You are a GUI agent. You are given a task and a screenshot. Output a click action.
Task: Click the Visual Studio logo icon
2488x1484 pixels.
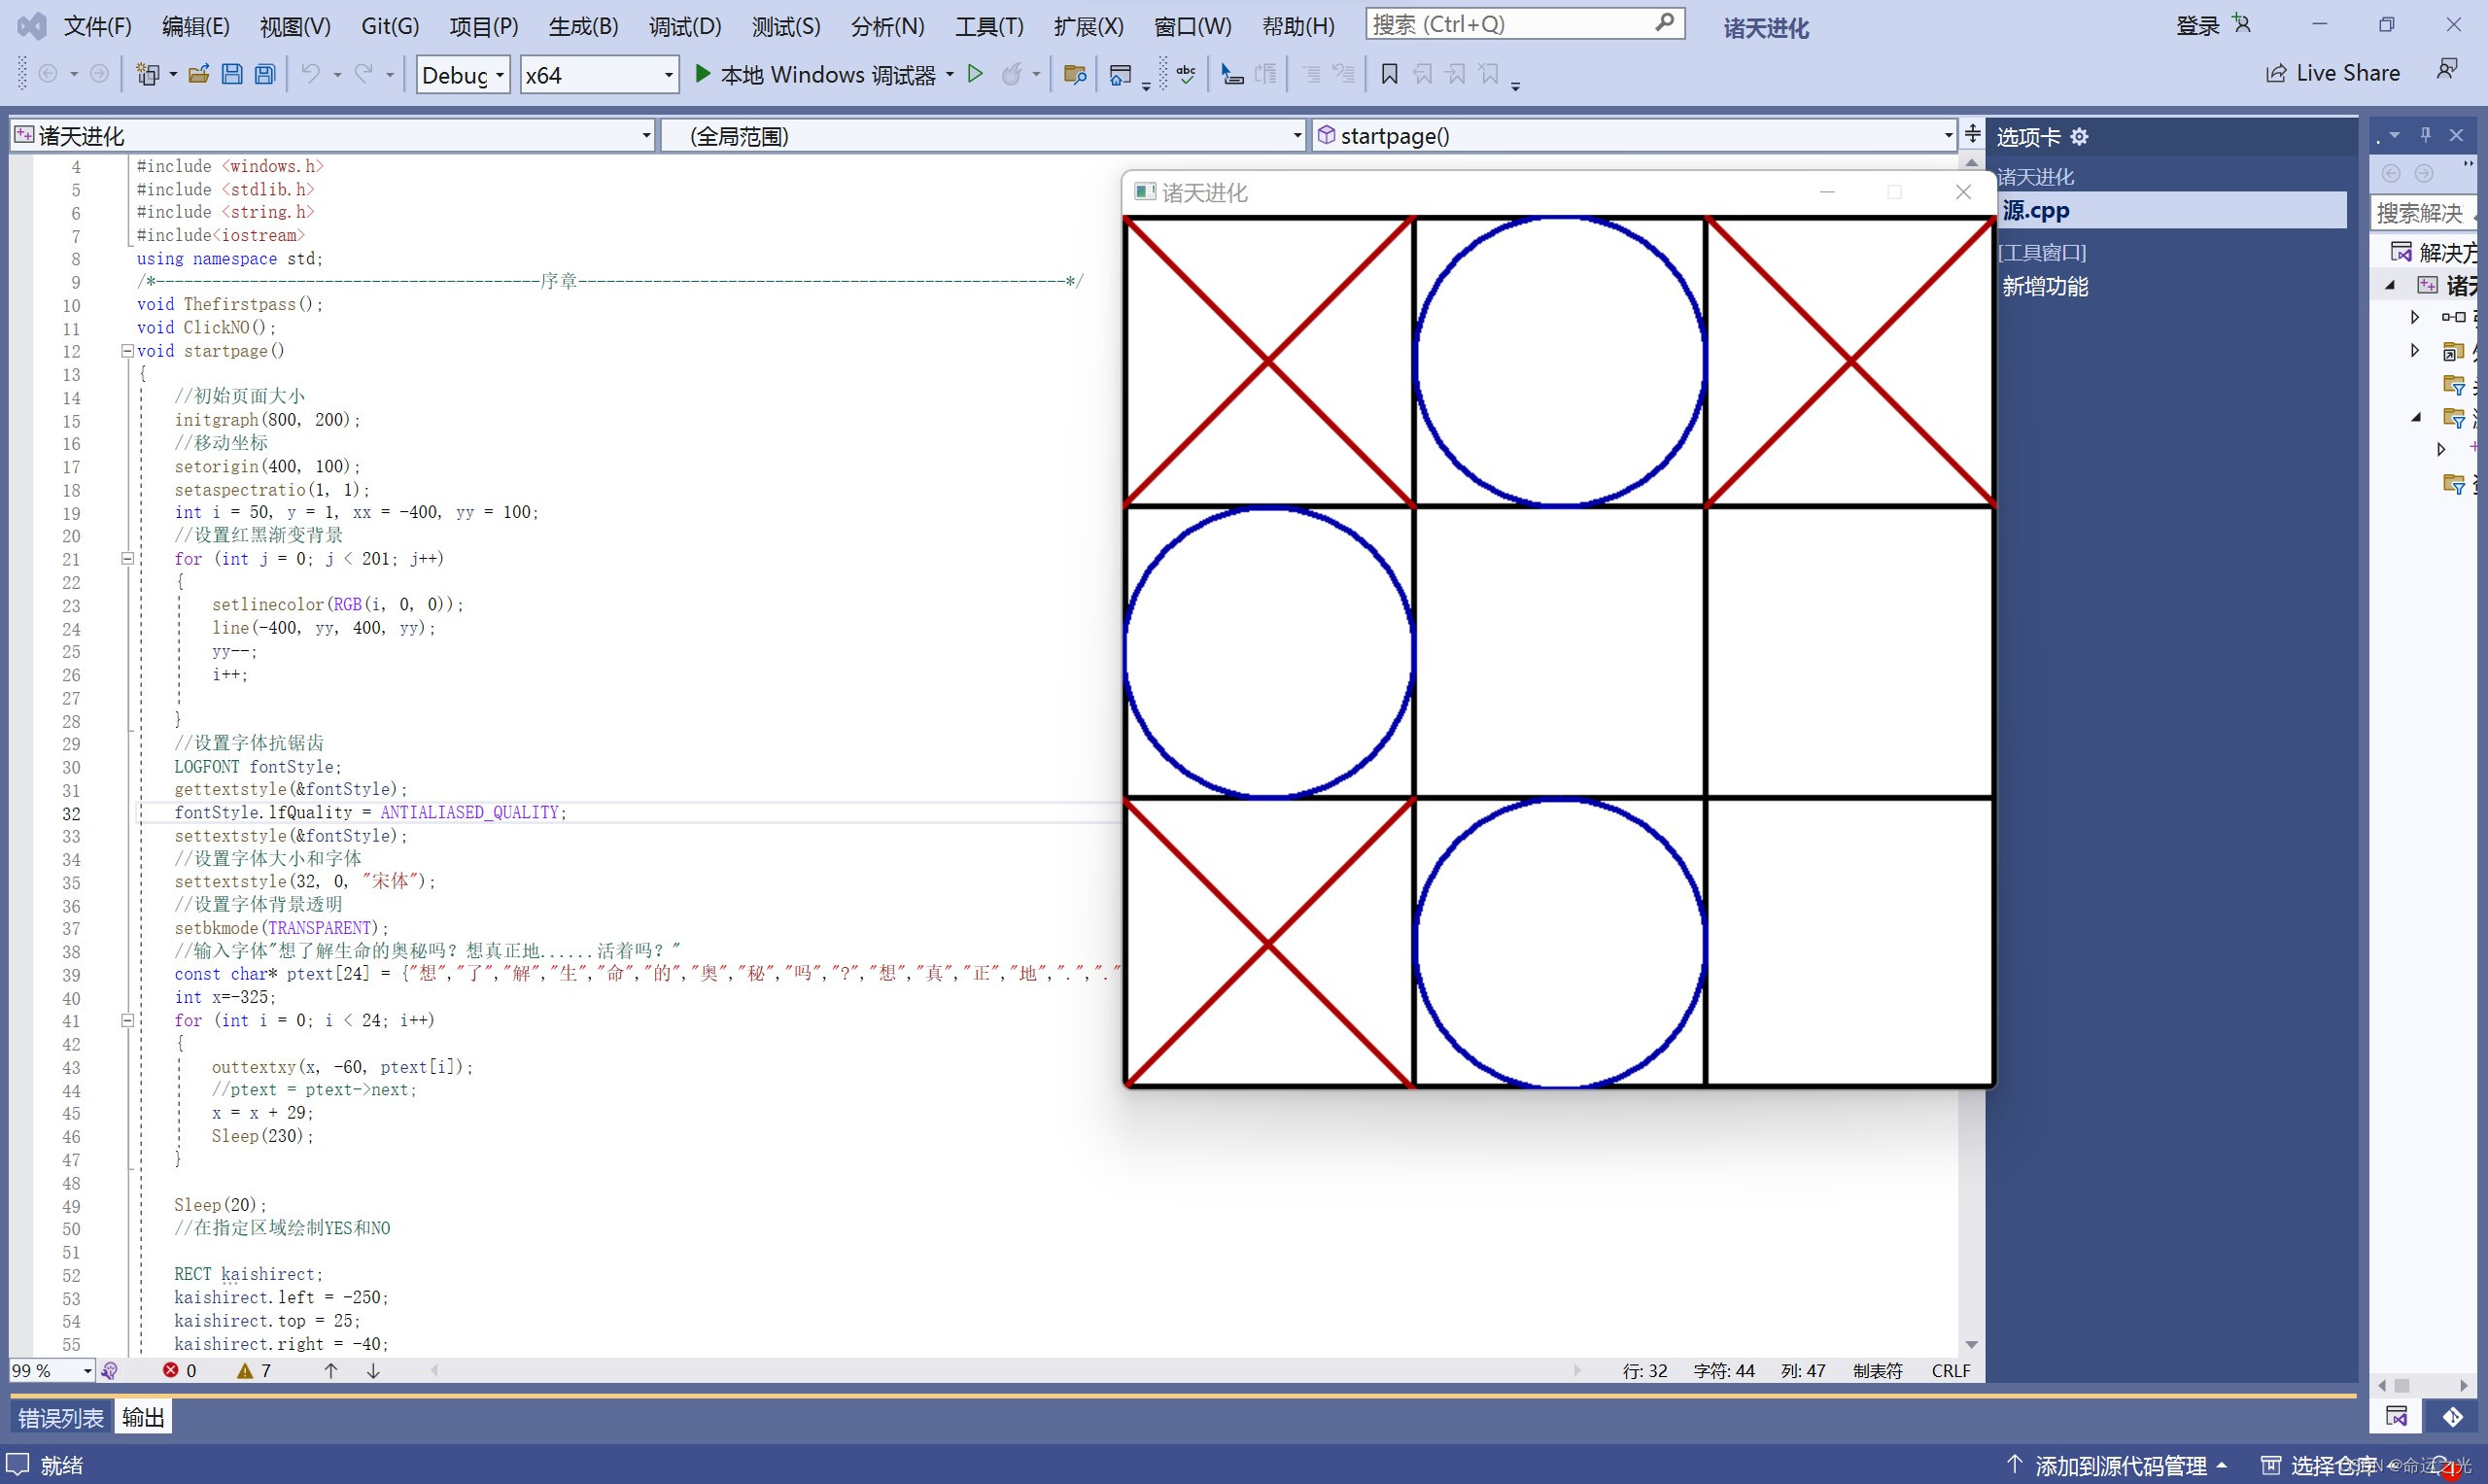pyautogui.click(x=31, y=26)
